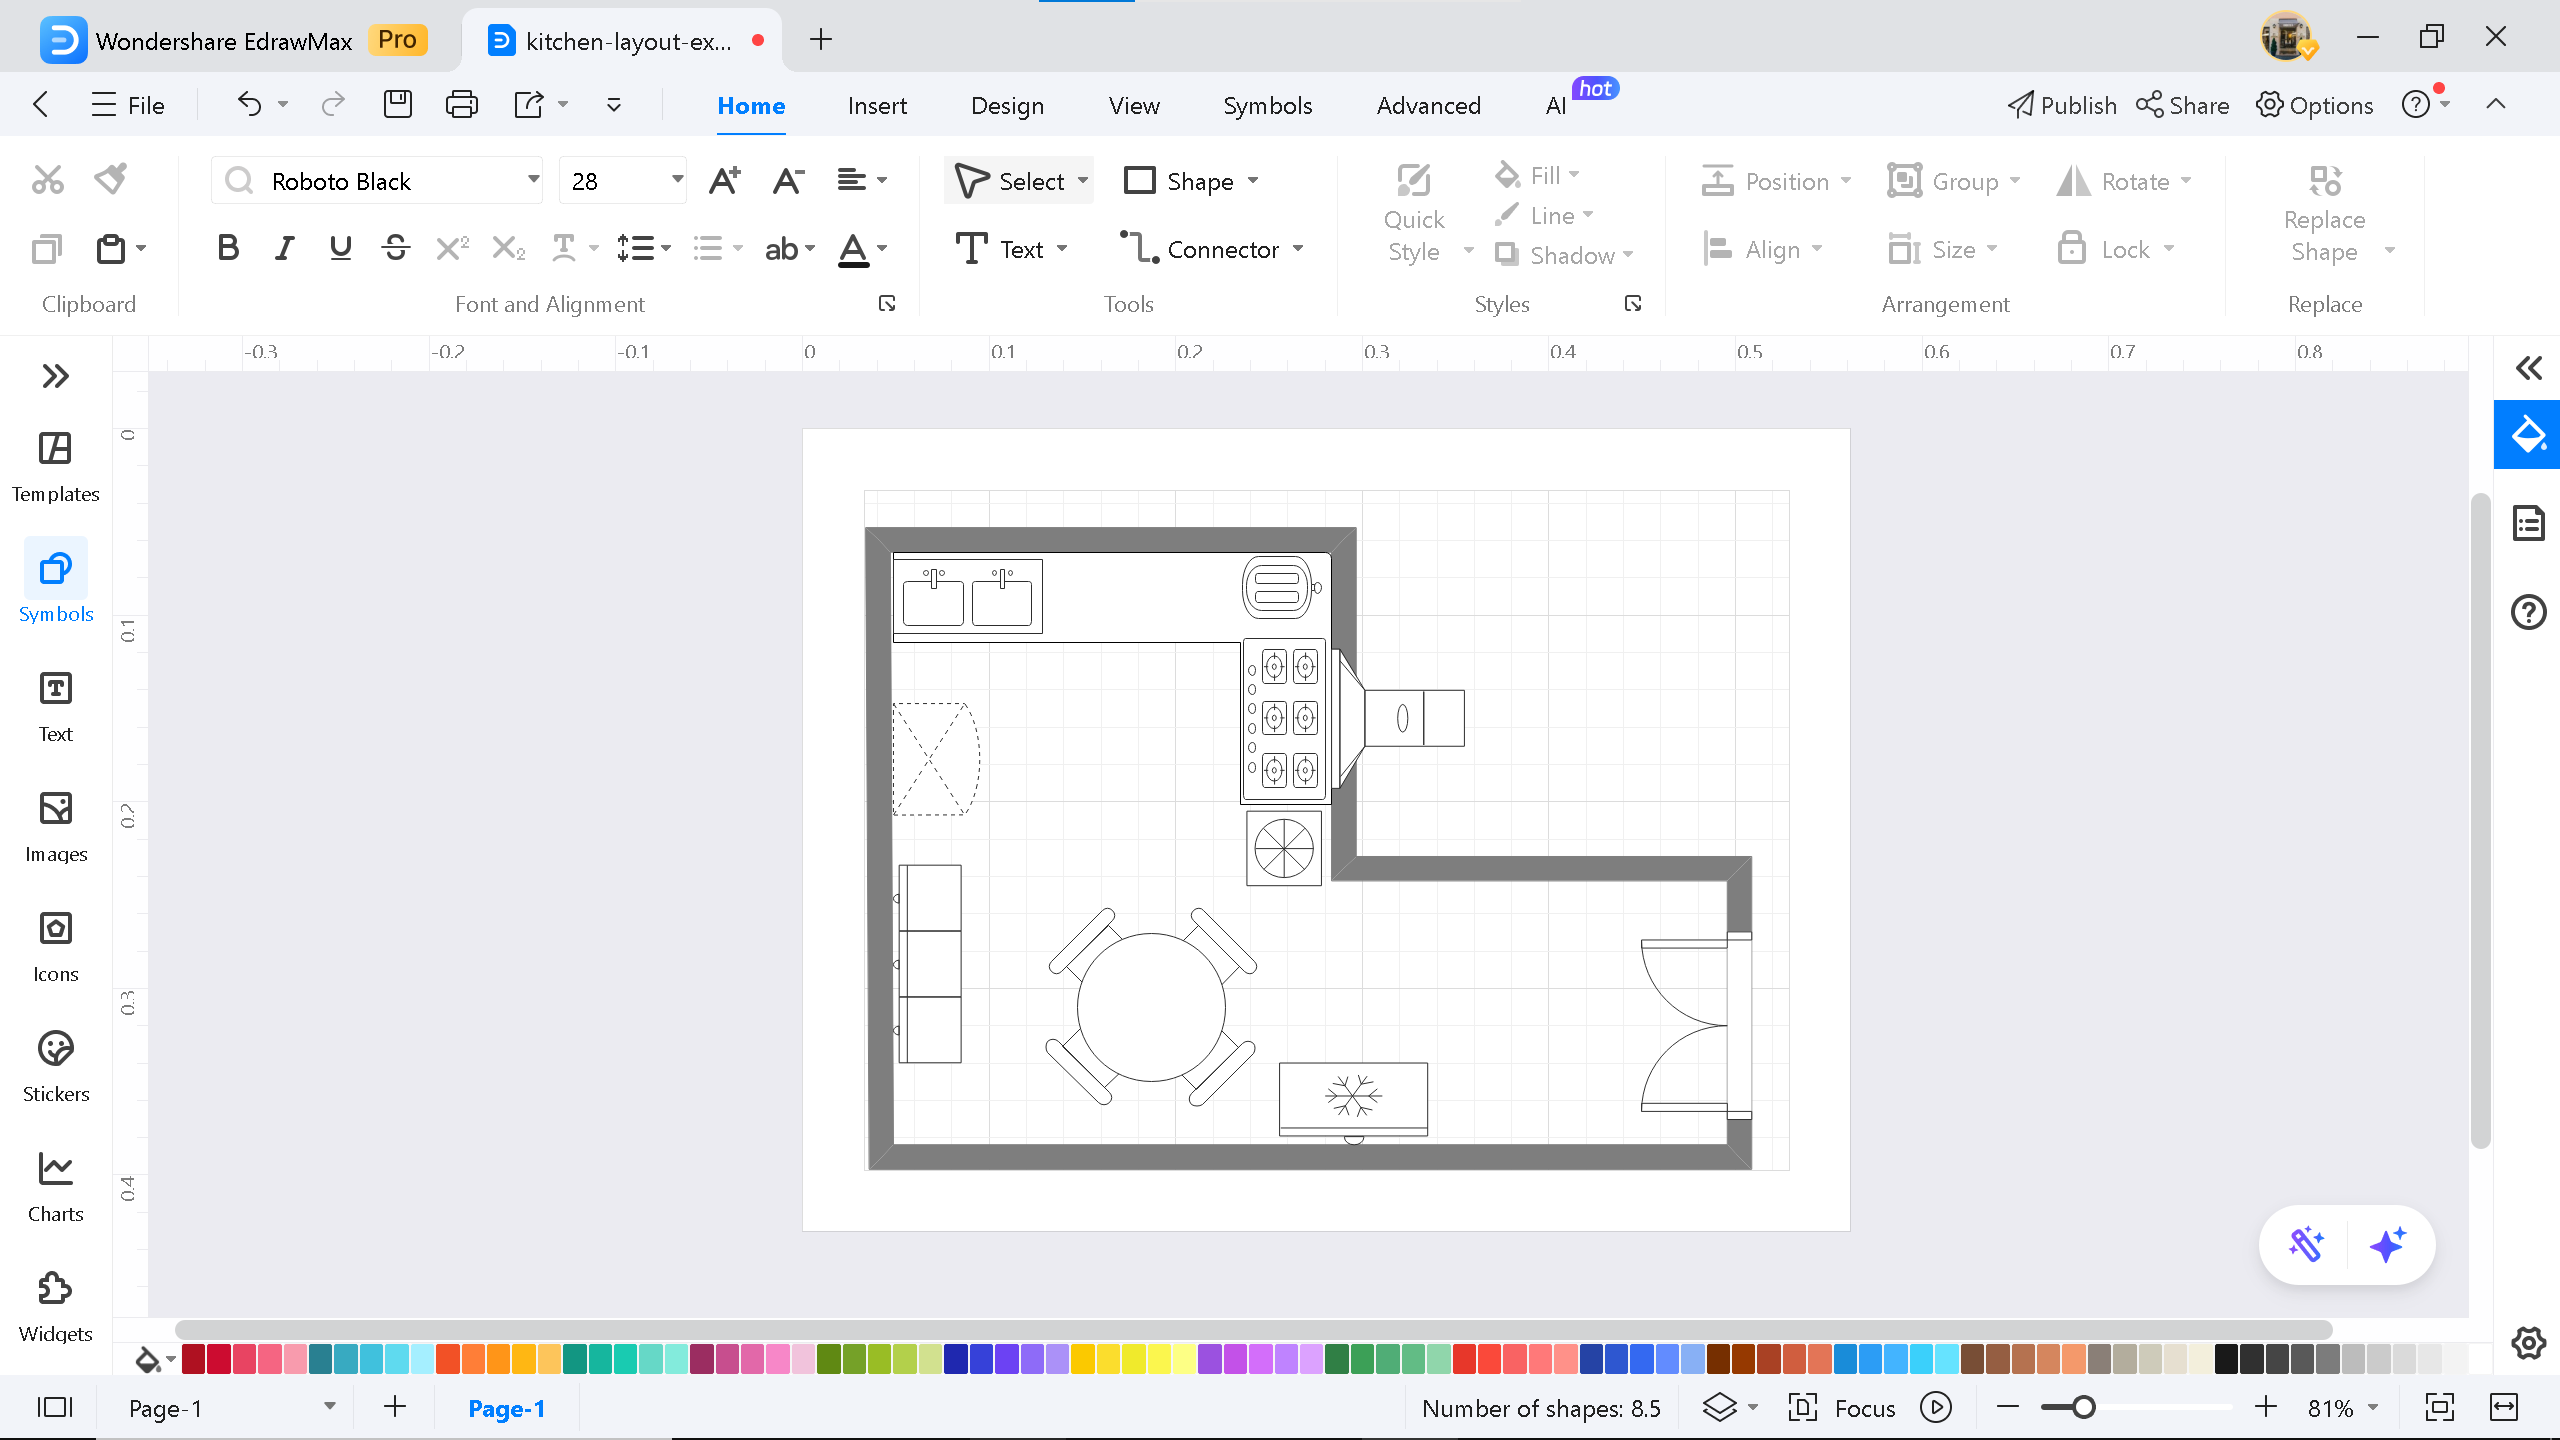Screen dimensions: 2560x1440
Task: Toggle Underline formatting
Action: click(x=340, y=248)
